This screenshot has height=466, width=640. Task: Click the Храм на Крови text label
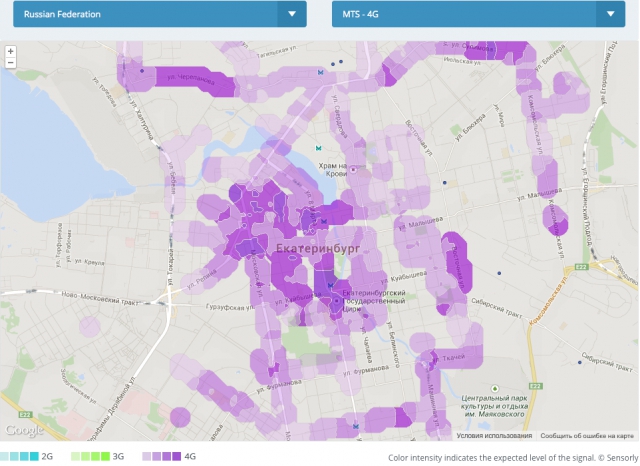(x=333, y=169)
